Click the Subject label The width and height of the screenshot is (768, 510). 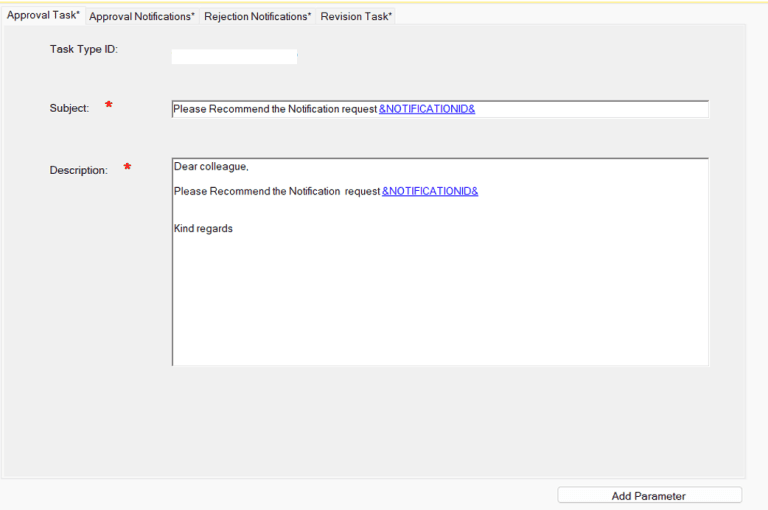(69, 108)
